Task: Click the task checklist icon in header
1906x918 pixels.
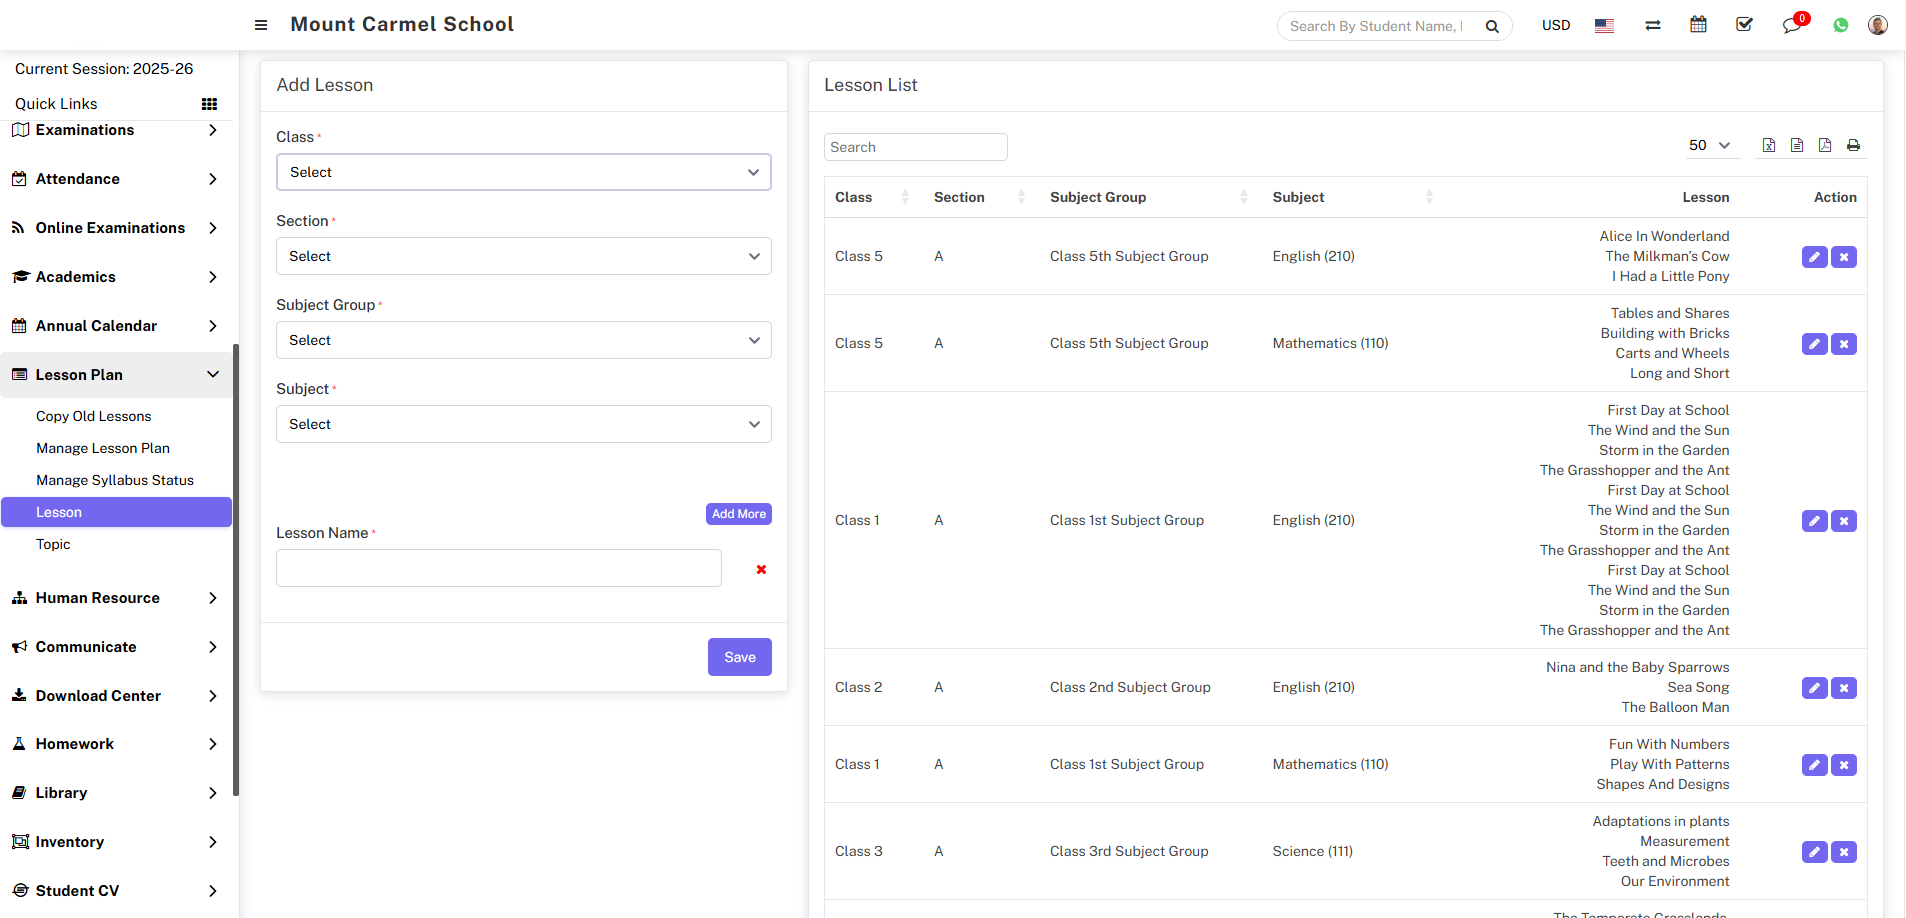Action: coord(1744,25)
